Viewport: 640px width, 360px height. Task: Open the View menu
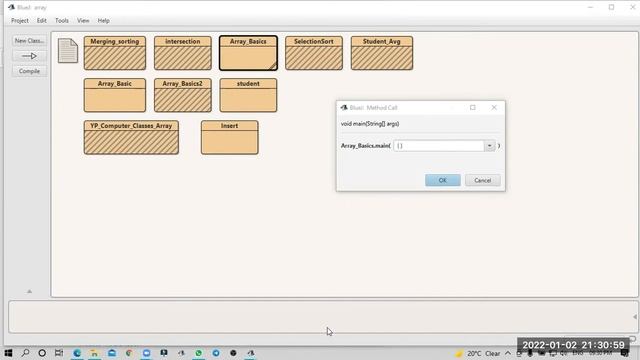(x=83, y=20)
